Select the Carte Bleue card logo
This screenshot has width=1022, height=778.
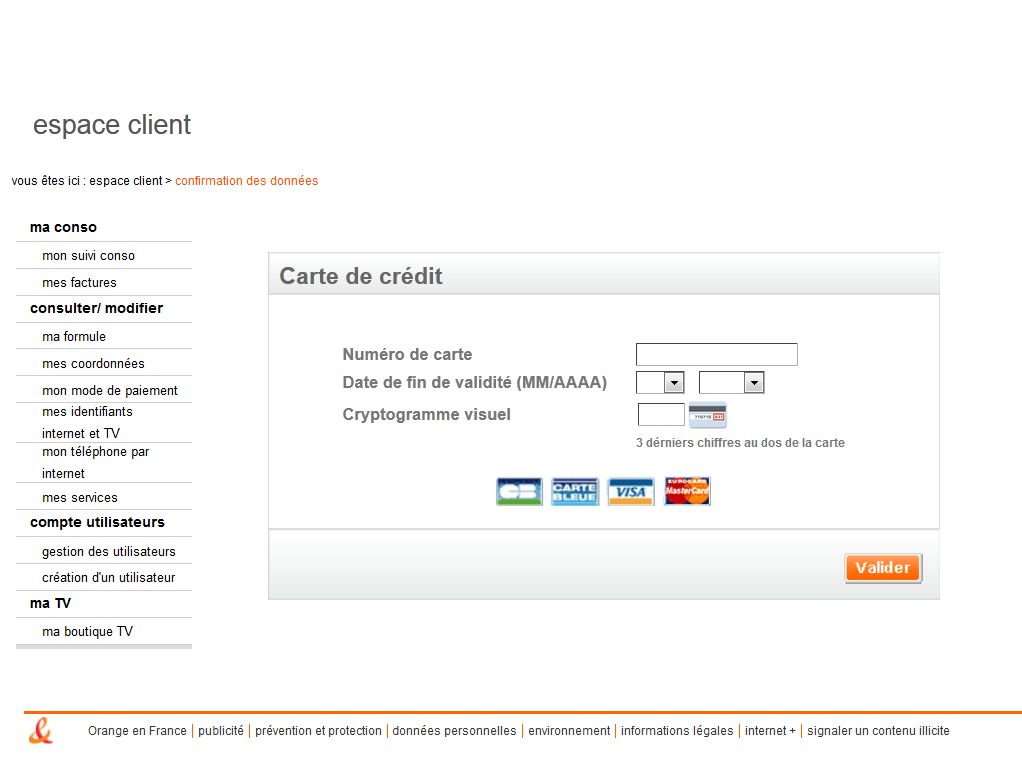point(574,491)
